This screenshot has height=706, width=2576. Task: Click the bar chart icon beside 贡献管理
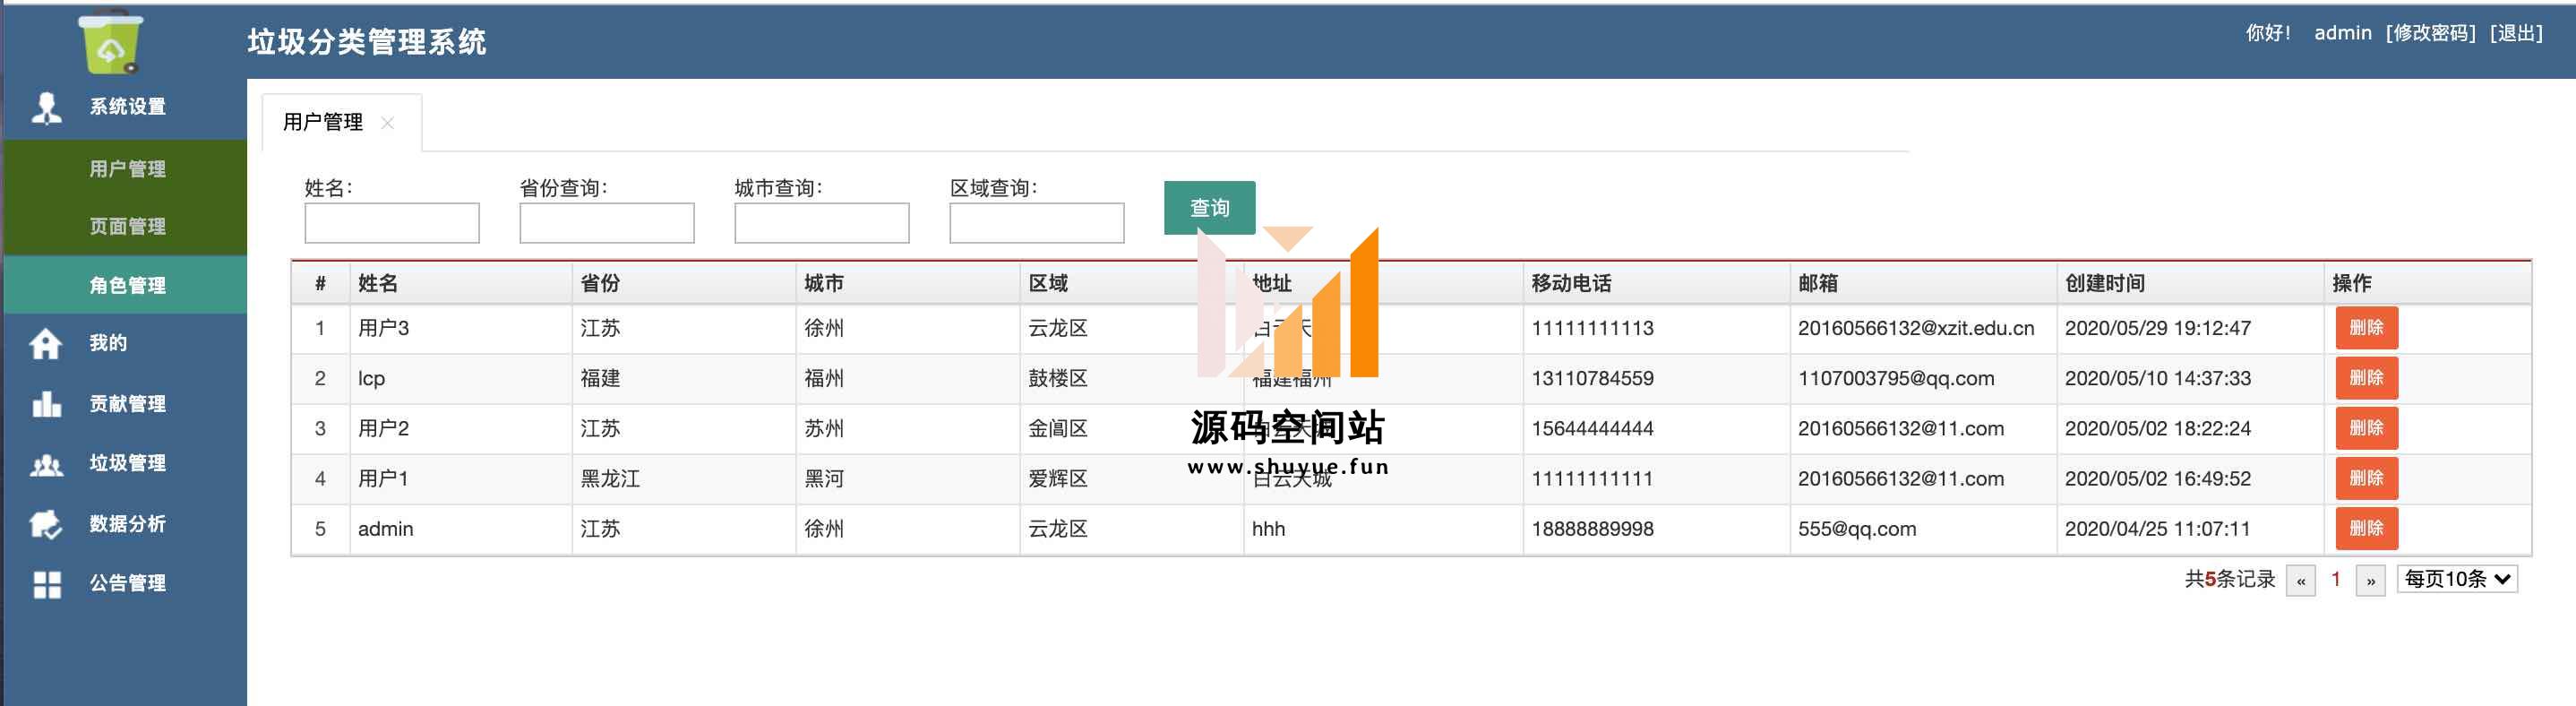[x=46, y=403]
